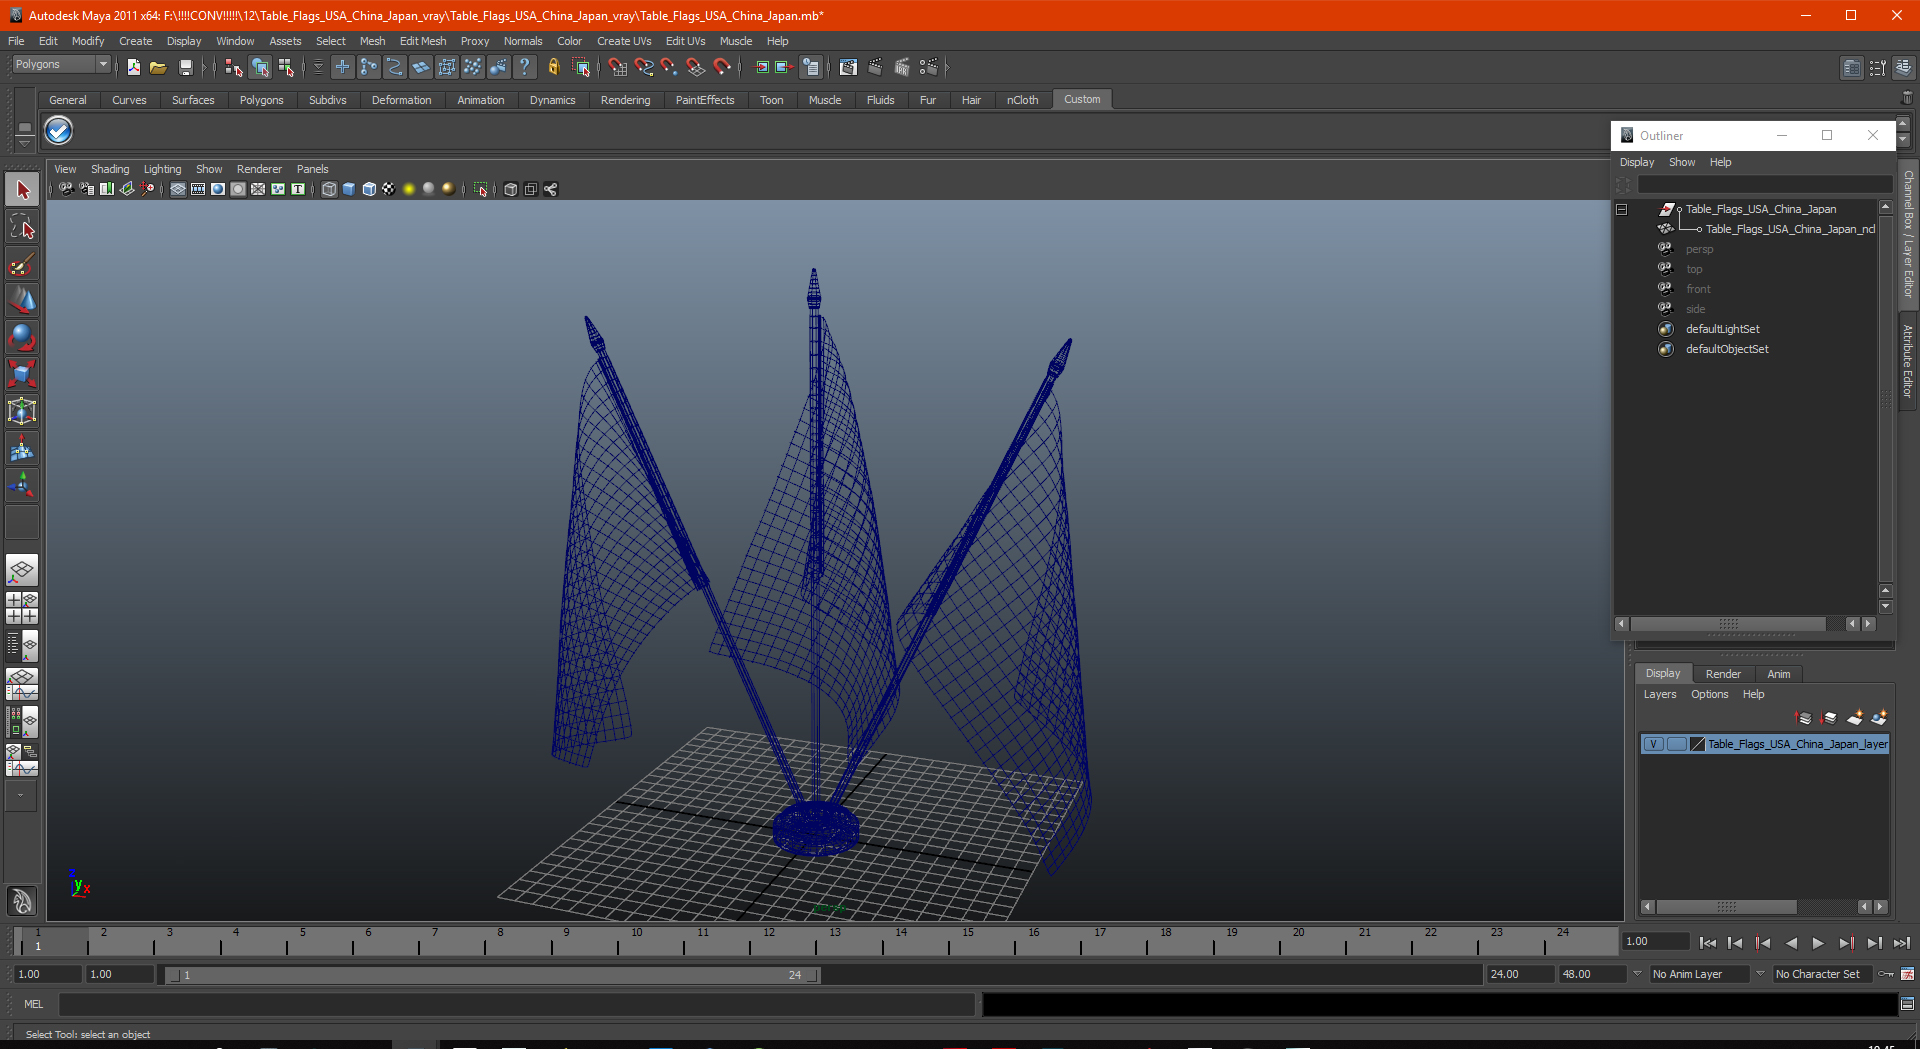Click the Snap to points magnet icon
Screen dimensions: 1920x1049
coord(669,67)
